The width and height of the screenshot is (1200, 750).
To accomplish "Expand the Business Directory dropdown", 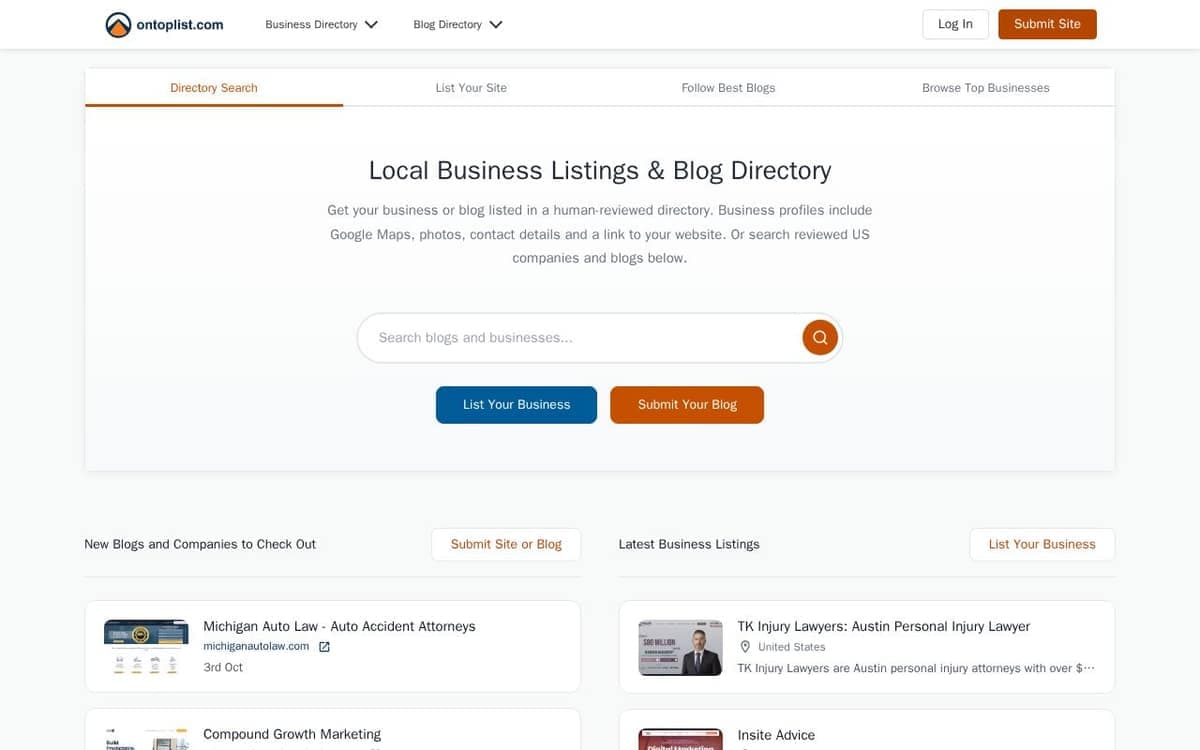I will (321, 24).
